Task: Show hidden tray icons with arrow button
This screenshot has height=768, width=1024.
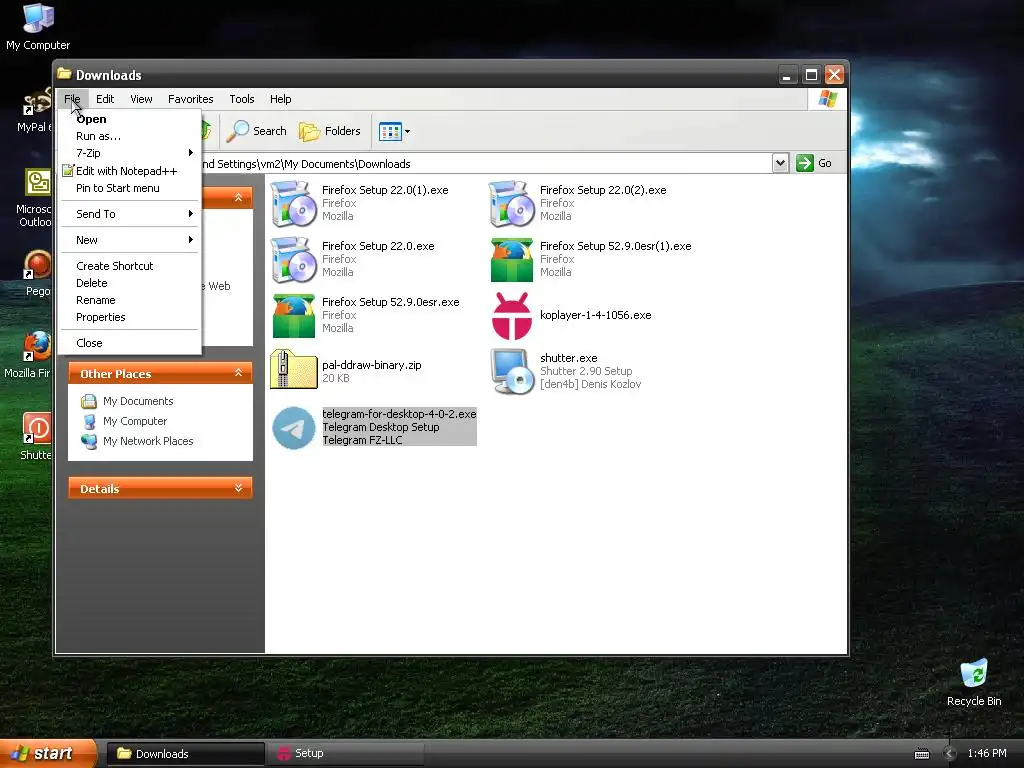Action: click(x=949, y=754)
